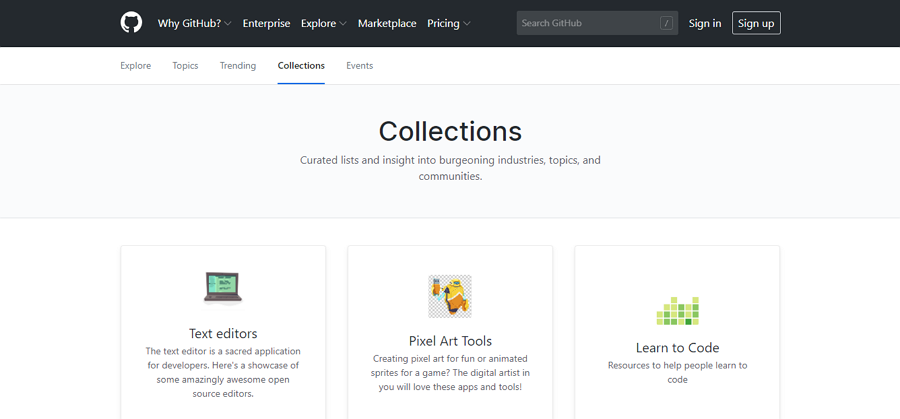900x419 pixels.
Task: Open the Learn to Code green squares icon
Action: pyautogui.click(x=677, y=311)
